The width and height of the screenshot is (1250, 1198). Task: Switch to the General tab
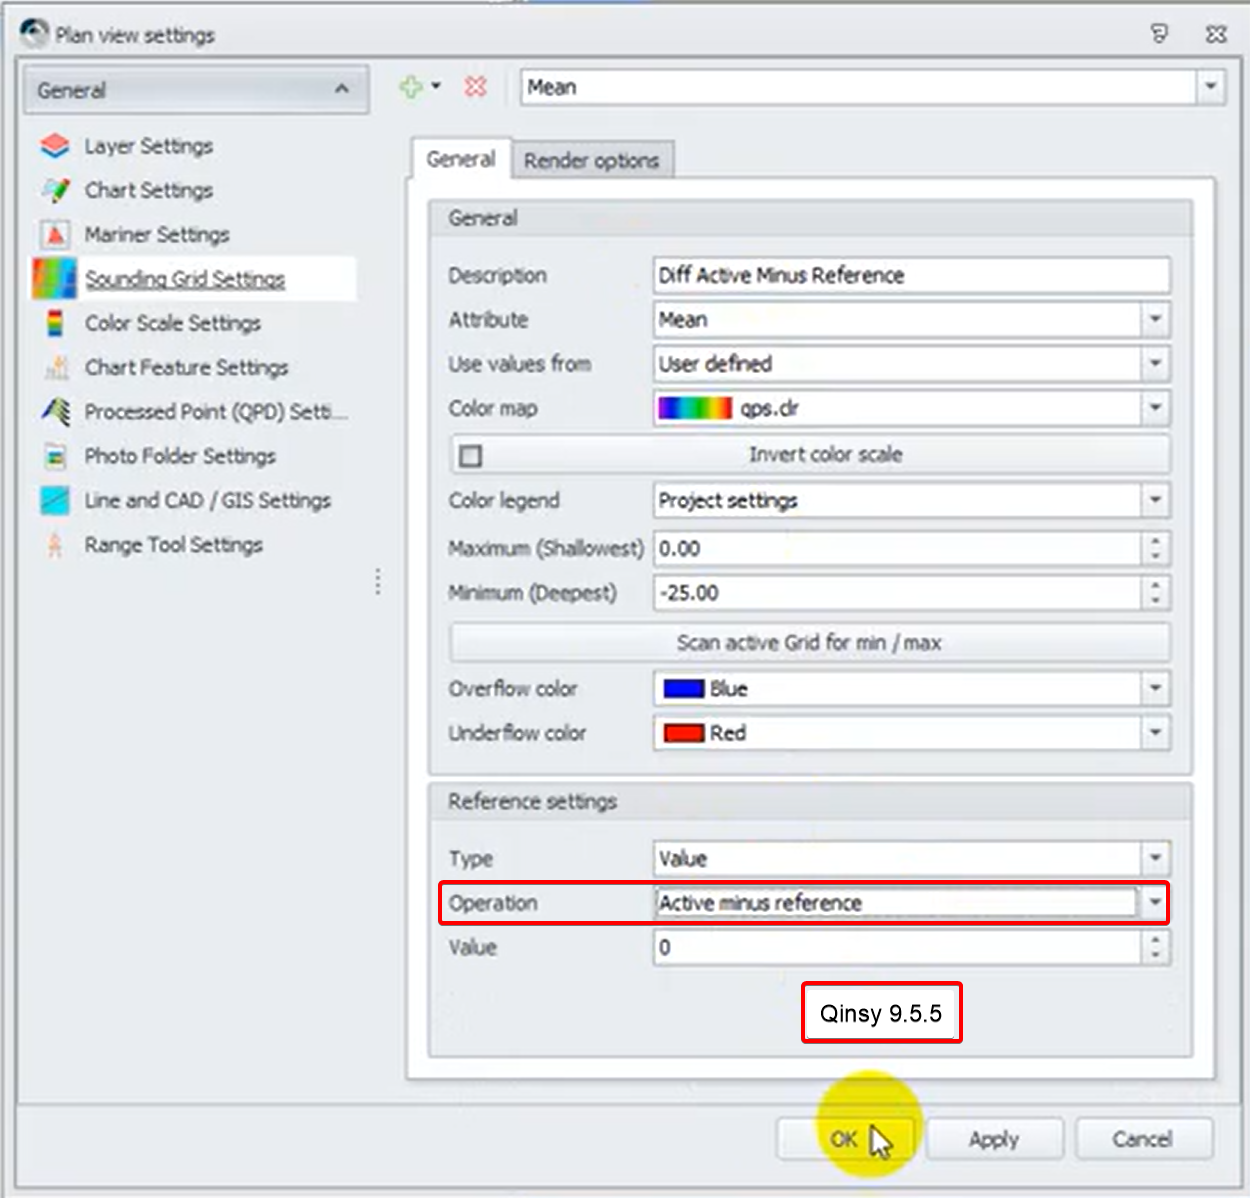tap(461, 159)
